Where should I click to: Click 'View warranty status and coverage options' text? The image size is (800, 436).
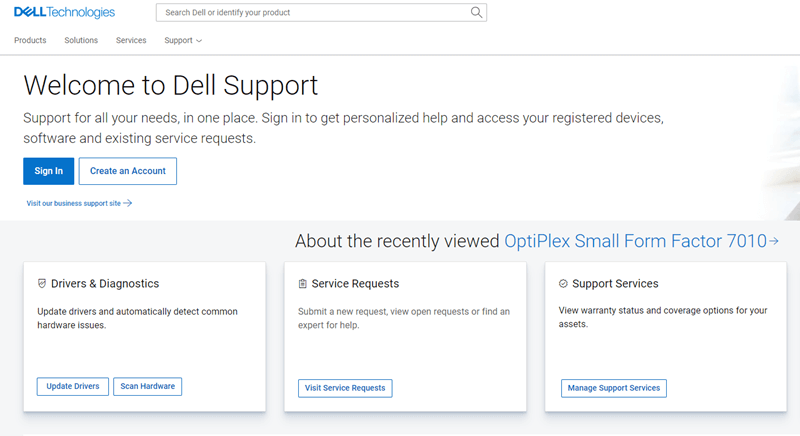[x=663, y=317]
